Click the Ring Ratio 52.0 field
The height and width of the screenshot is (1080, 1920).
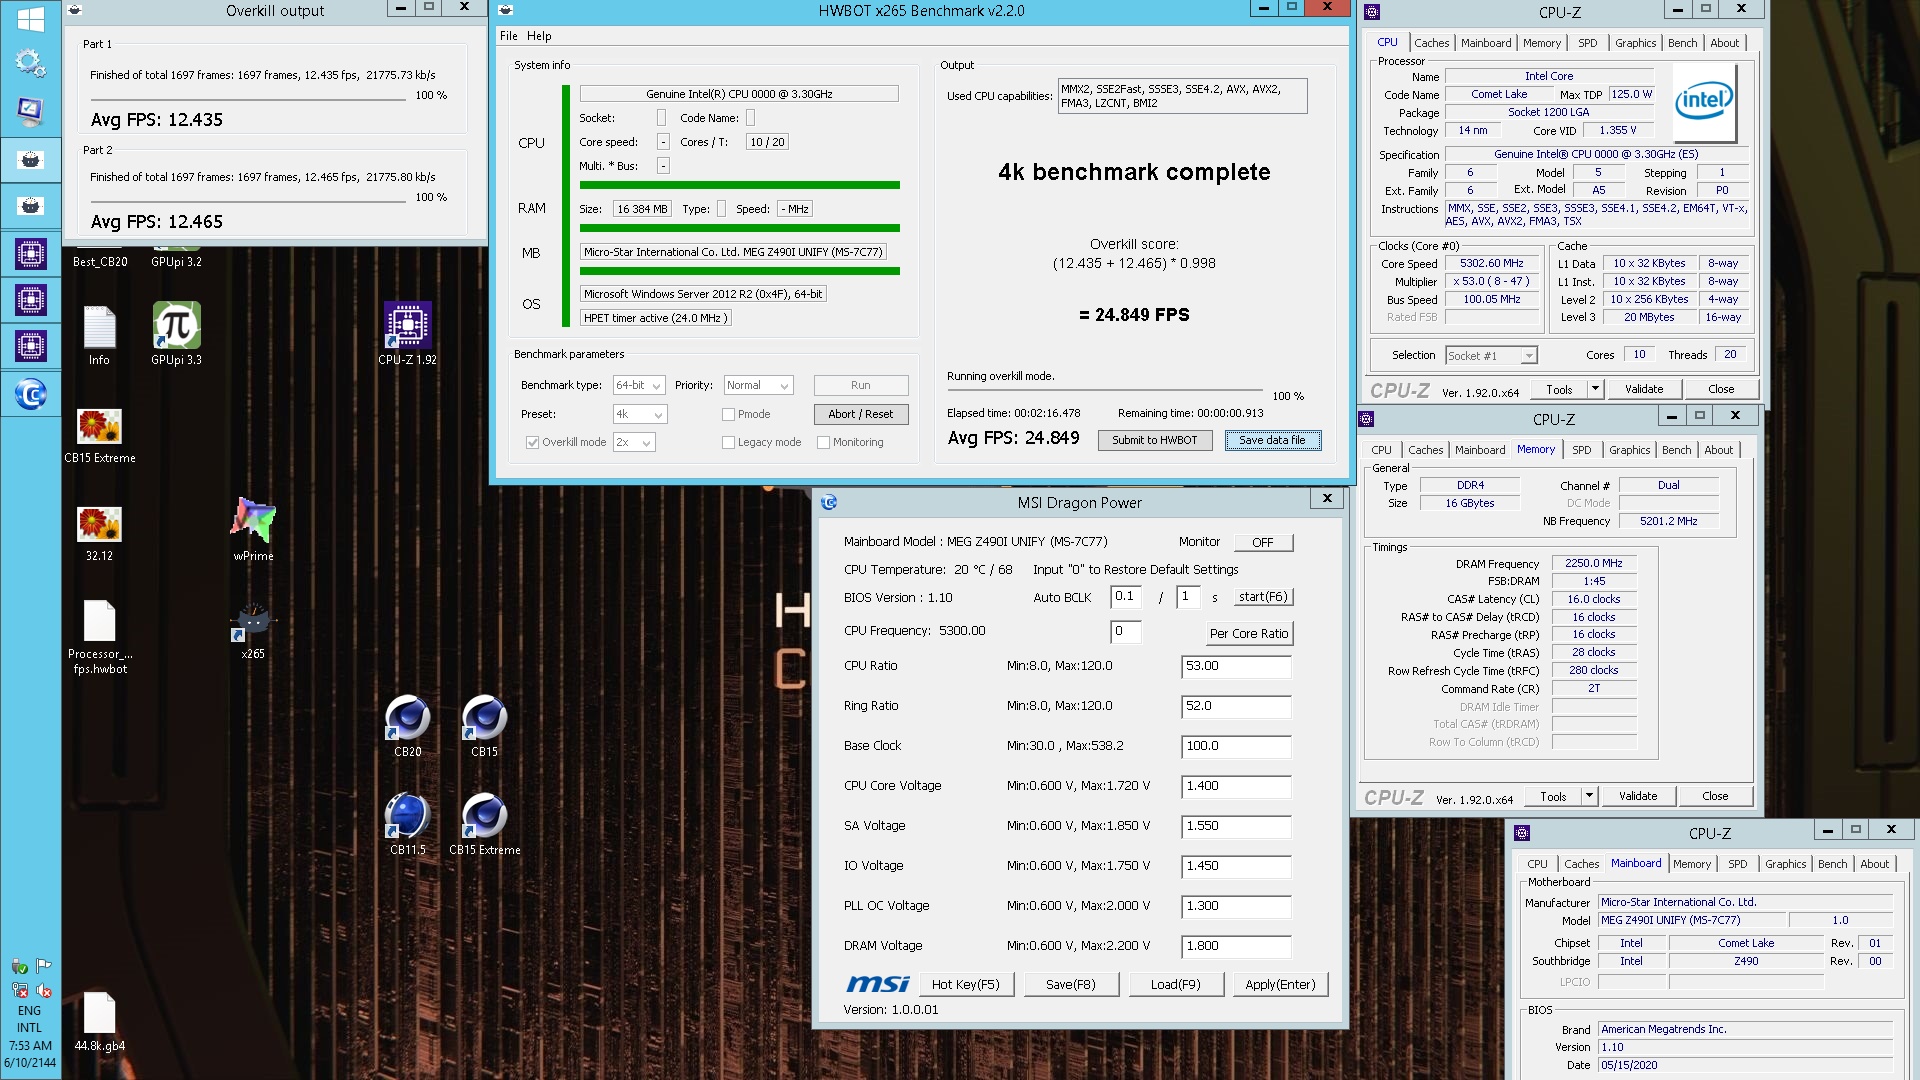pyautogui.click(x=1236, y=706)
